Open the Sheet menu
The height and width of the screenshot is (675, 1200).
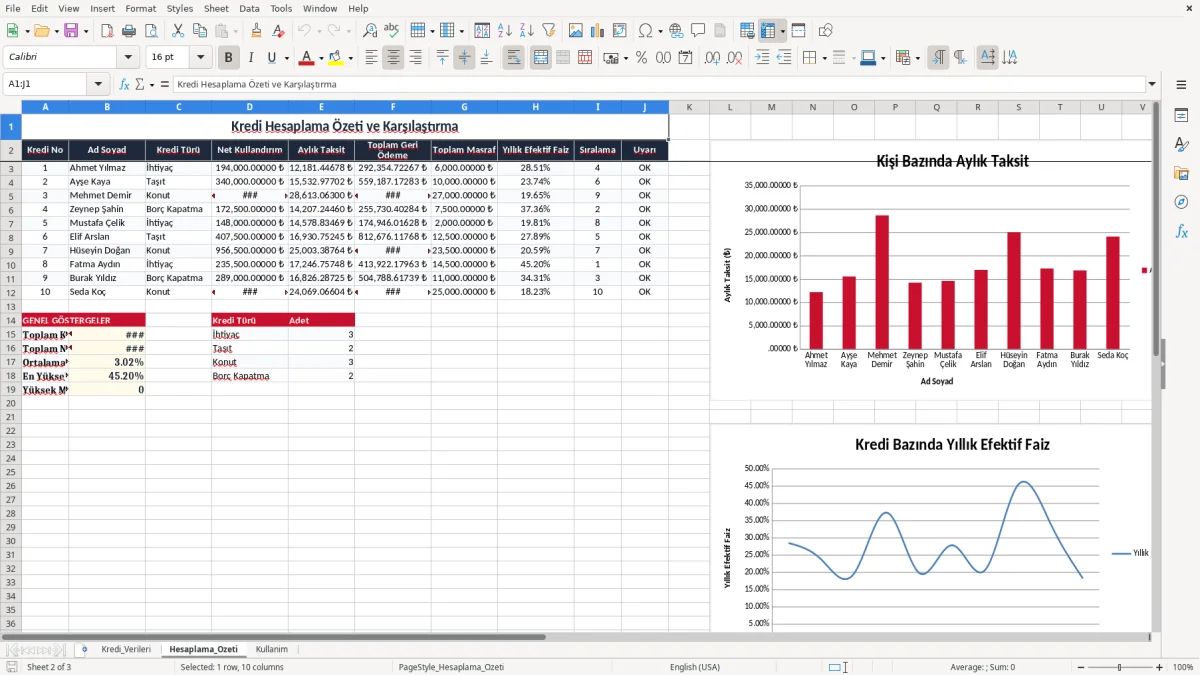(216, 8)
